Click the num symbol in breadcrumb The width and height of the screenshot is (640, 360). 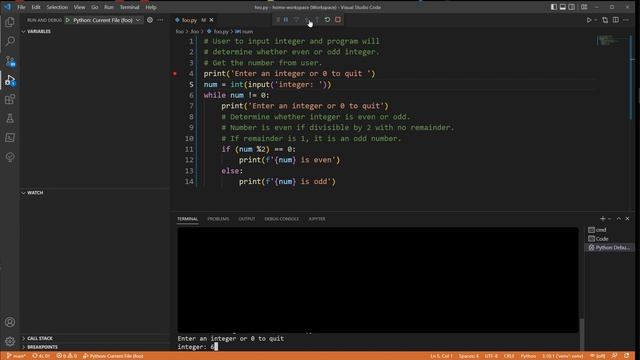[x=244, y=31]
